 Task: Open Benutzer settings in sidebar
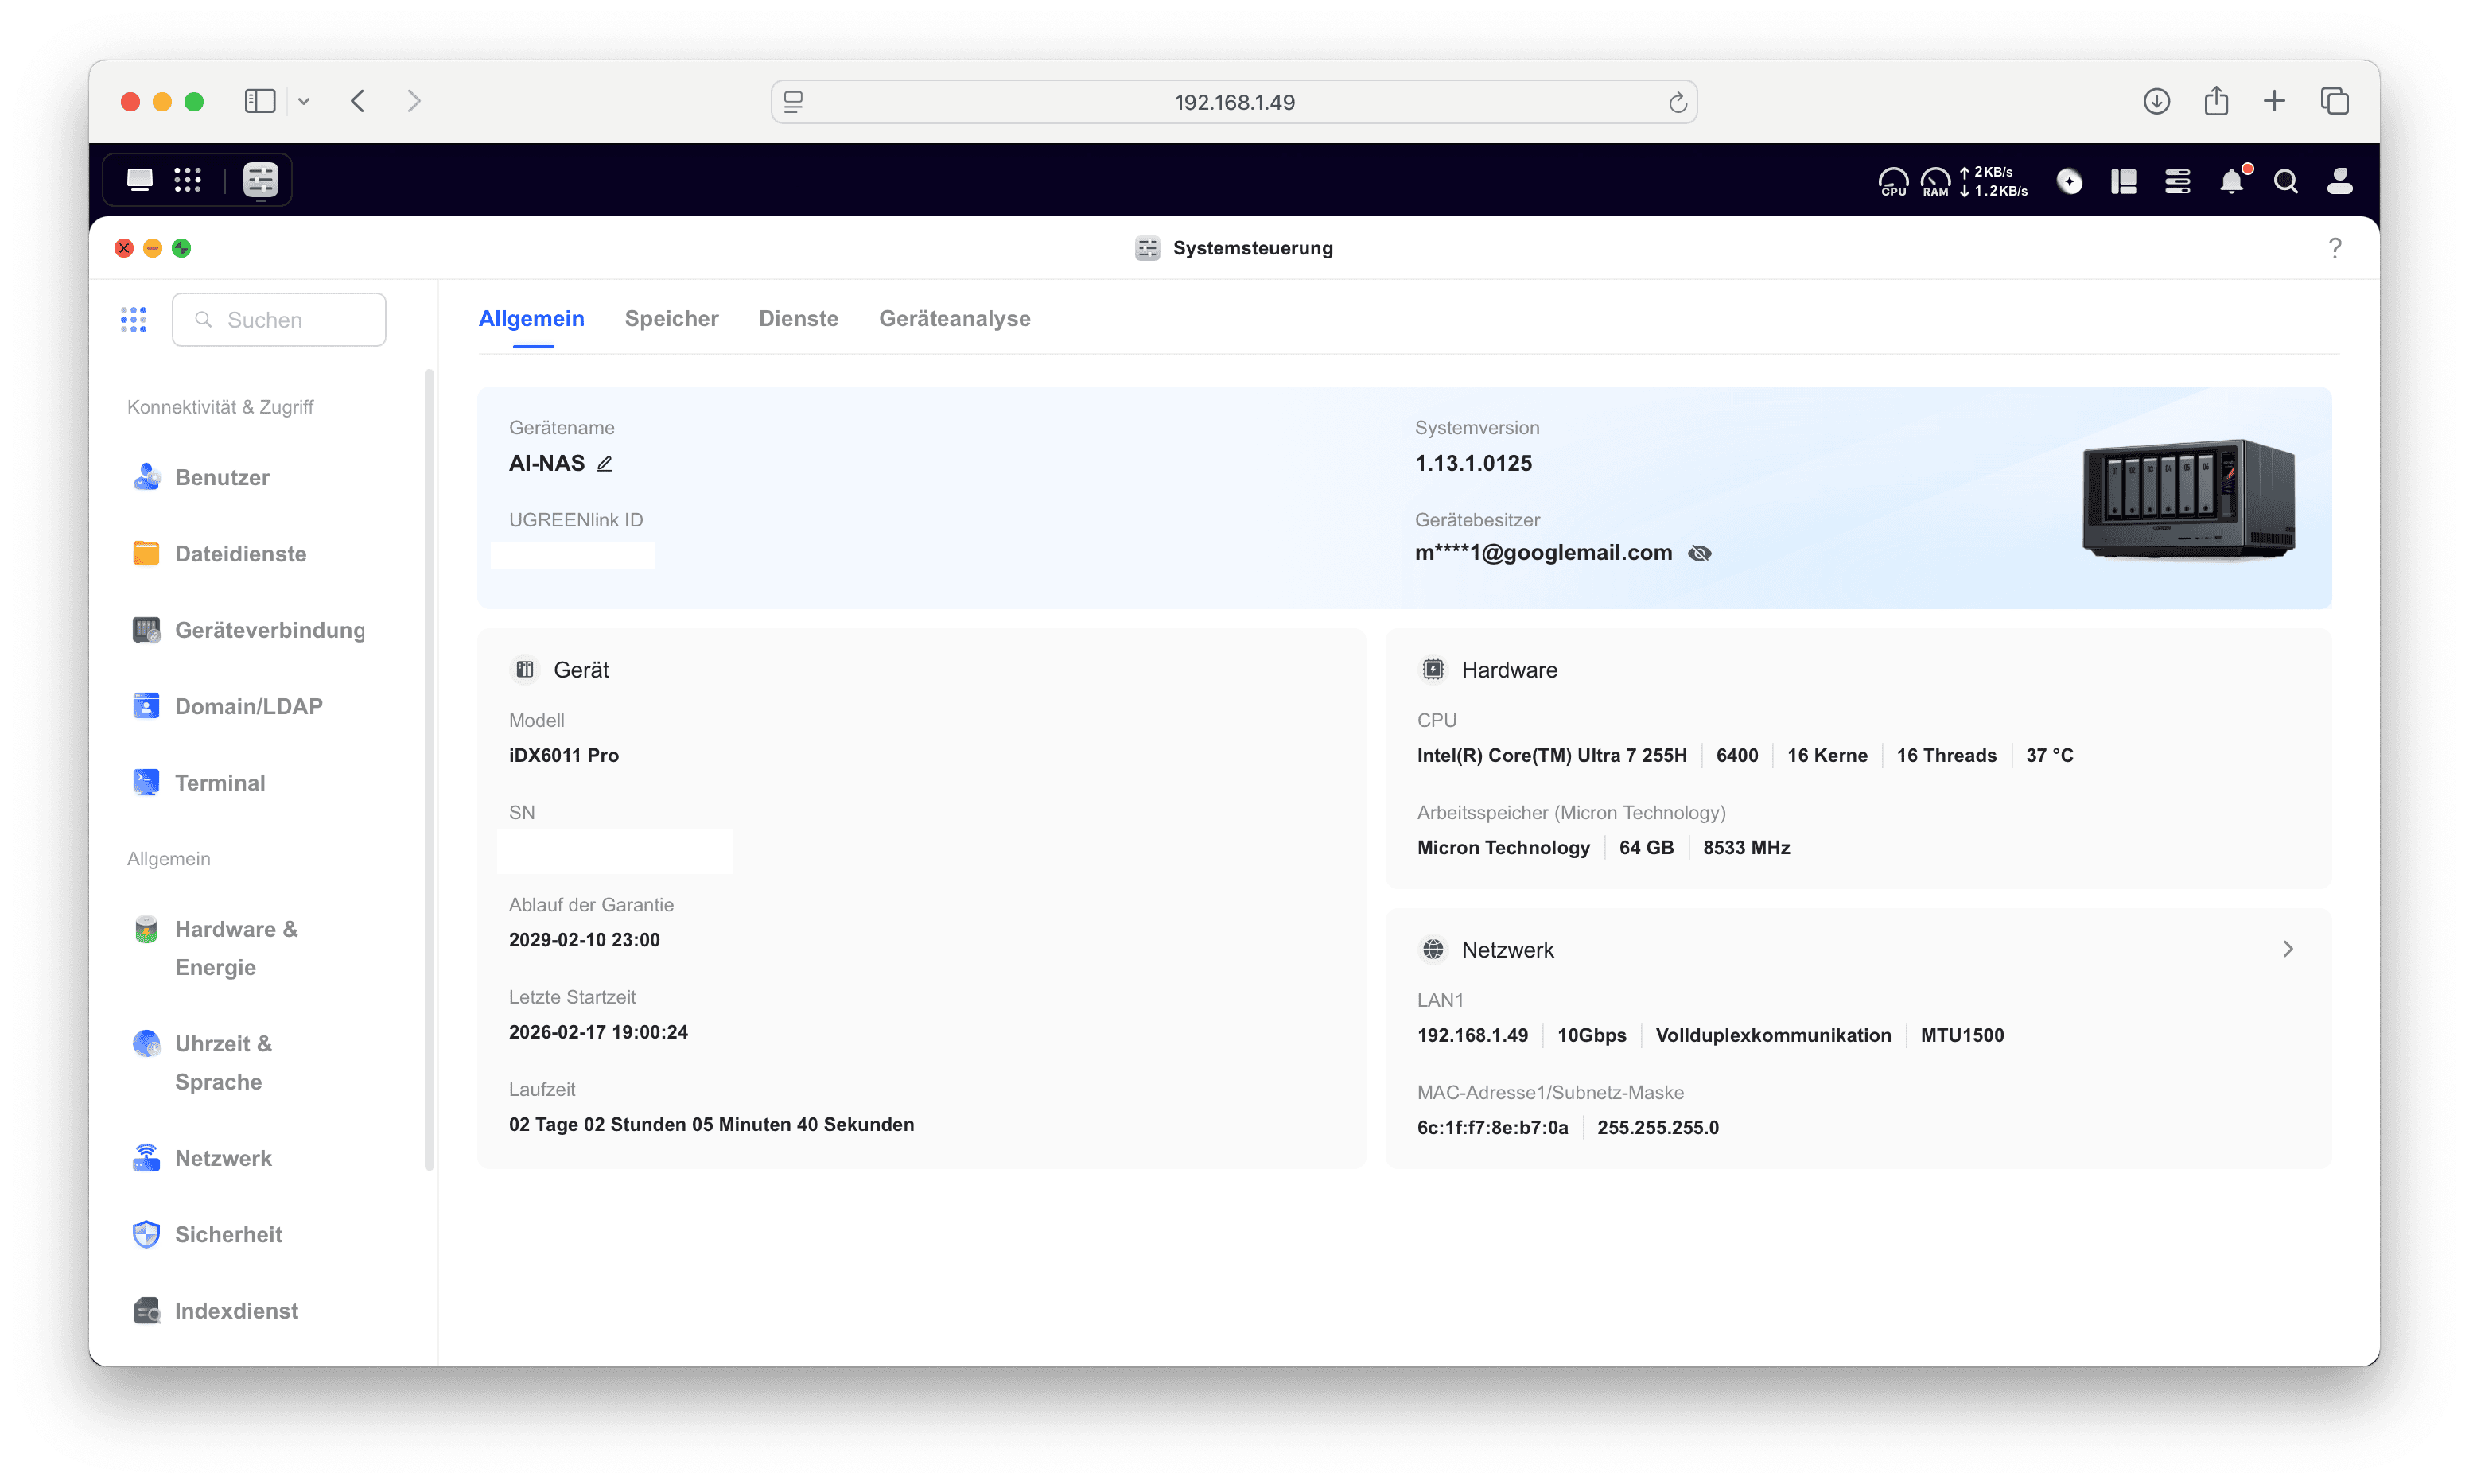pos(222,477)
